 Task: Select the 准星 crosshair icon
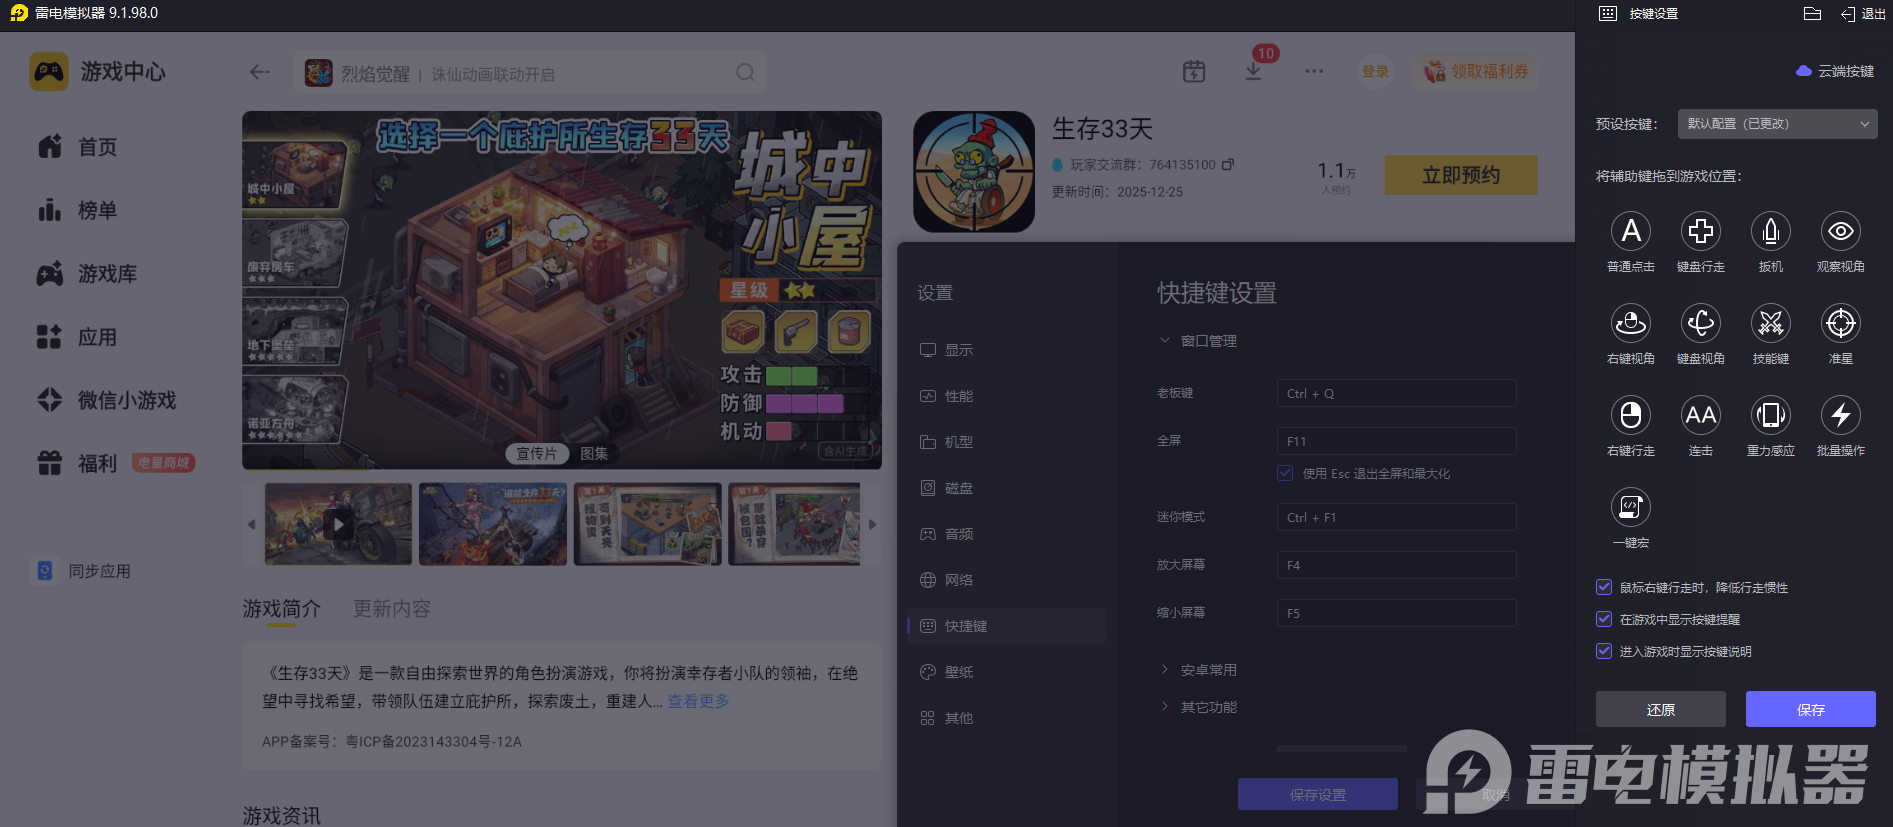click(1841, 323)
